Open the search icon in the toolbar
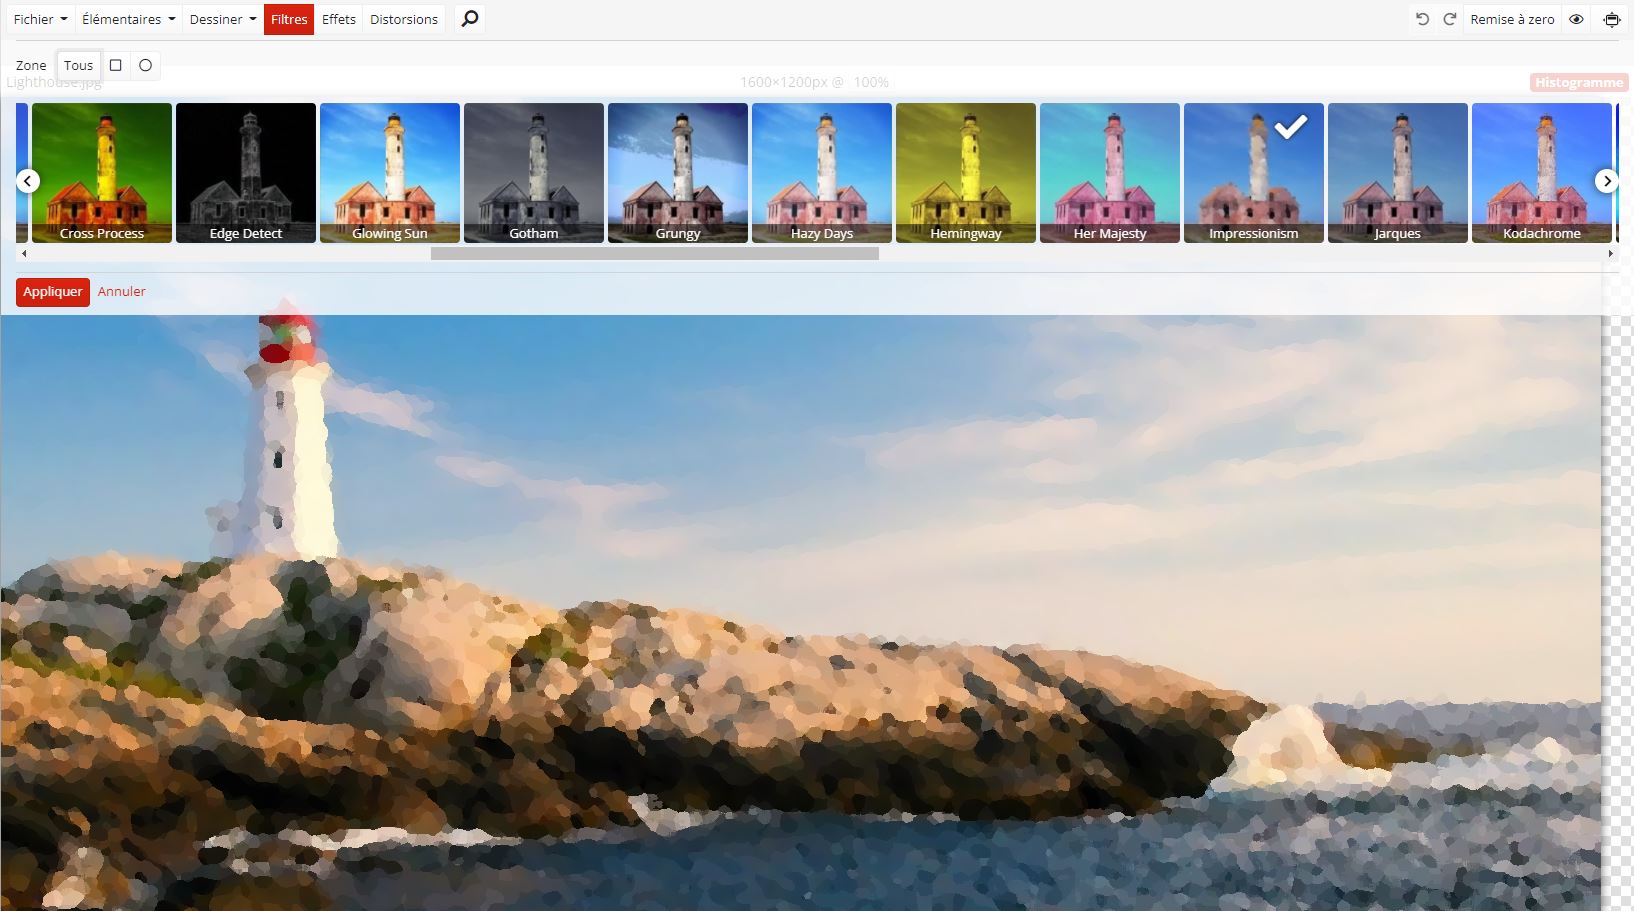 (x=469, y=19)
